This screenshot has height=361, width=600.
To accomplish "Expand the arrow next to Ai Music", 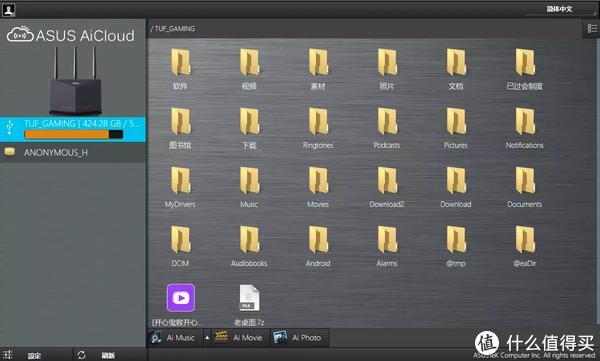I will pos(207,338).
